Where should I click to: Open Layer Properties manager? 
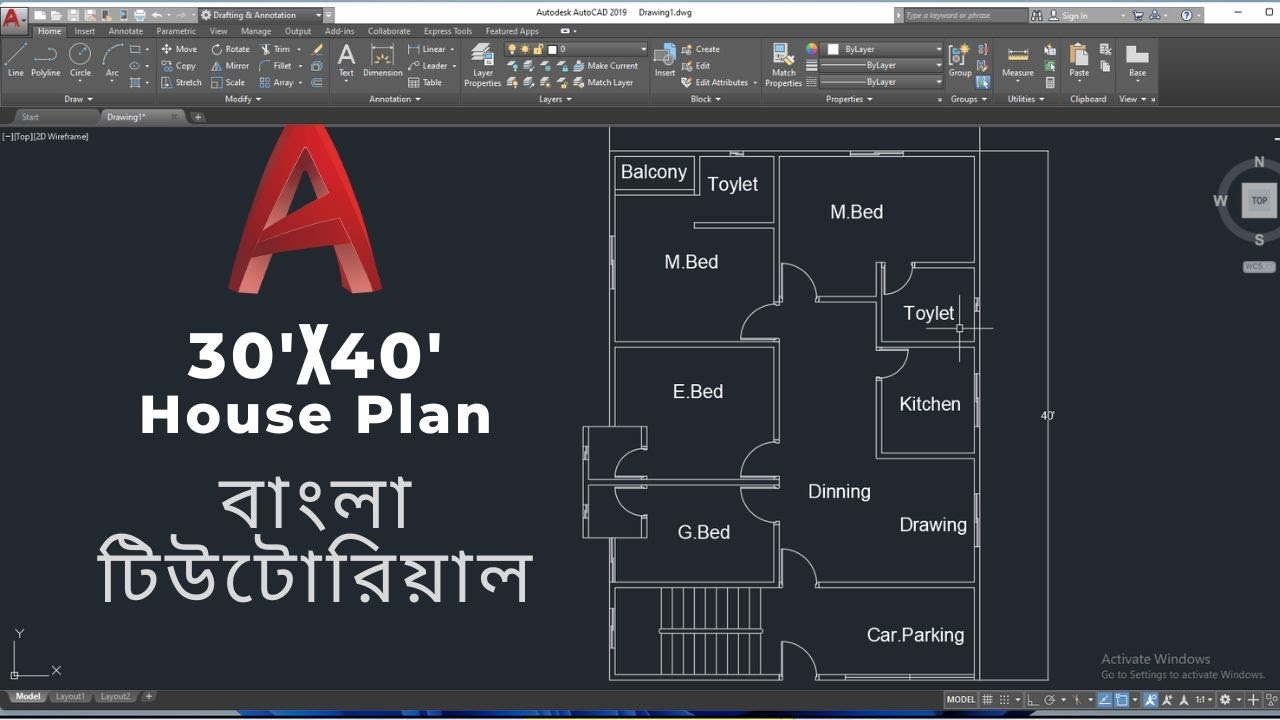(483, 65)
